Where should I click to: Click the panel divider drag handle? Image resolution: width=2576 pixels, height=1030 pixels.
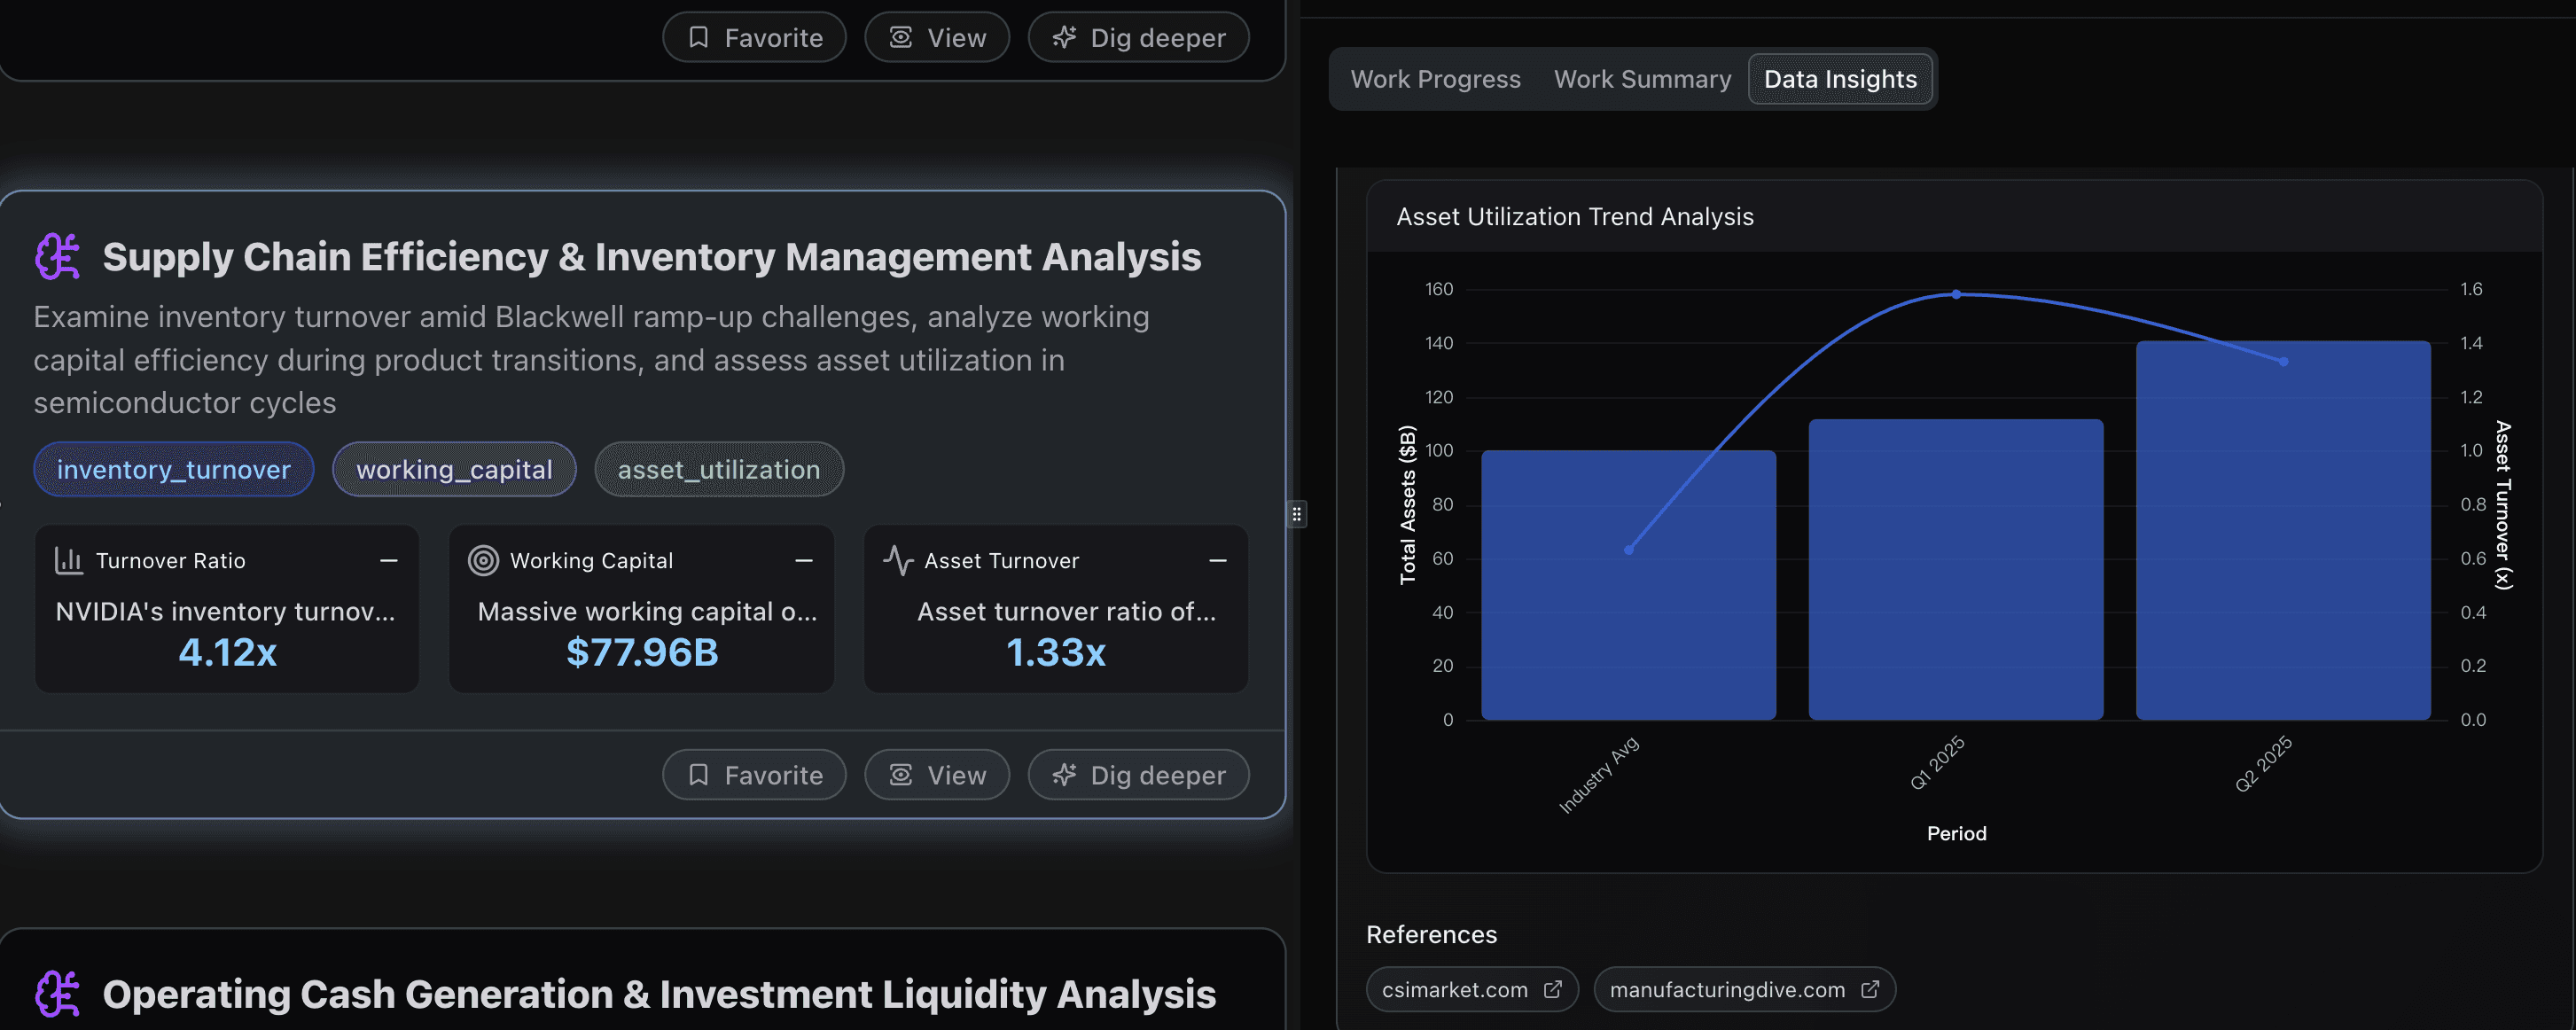click(1296, 514)
